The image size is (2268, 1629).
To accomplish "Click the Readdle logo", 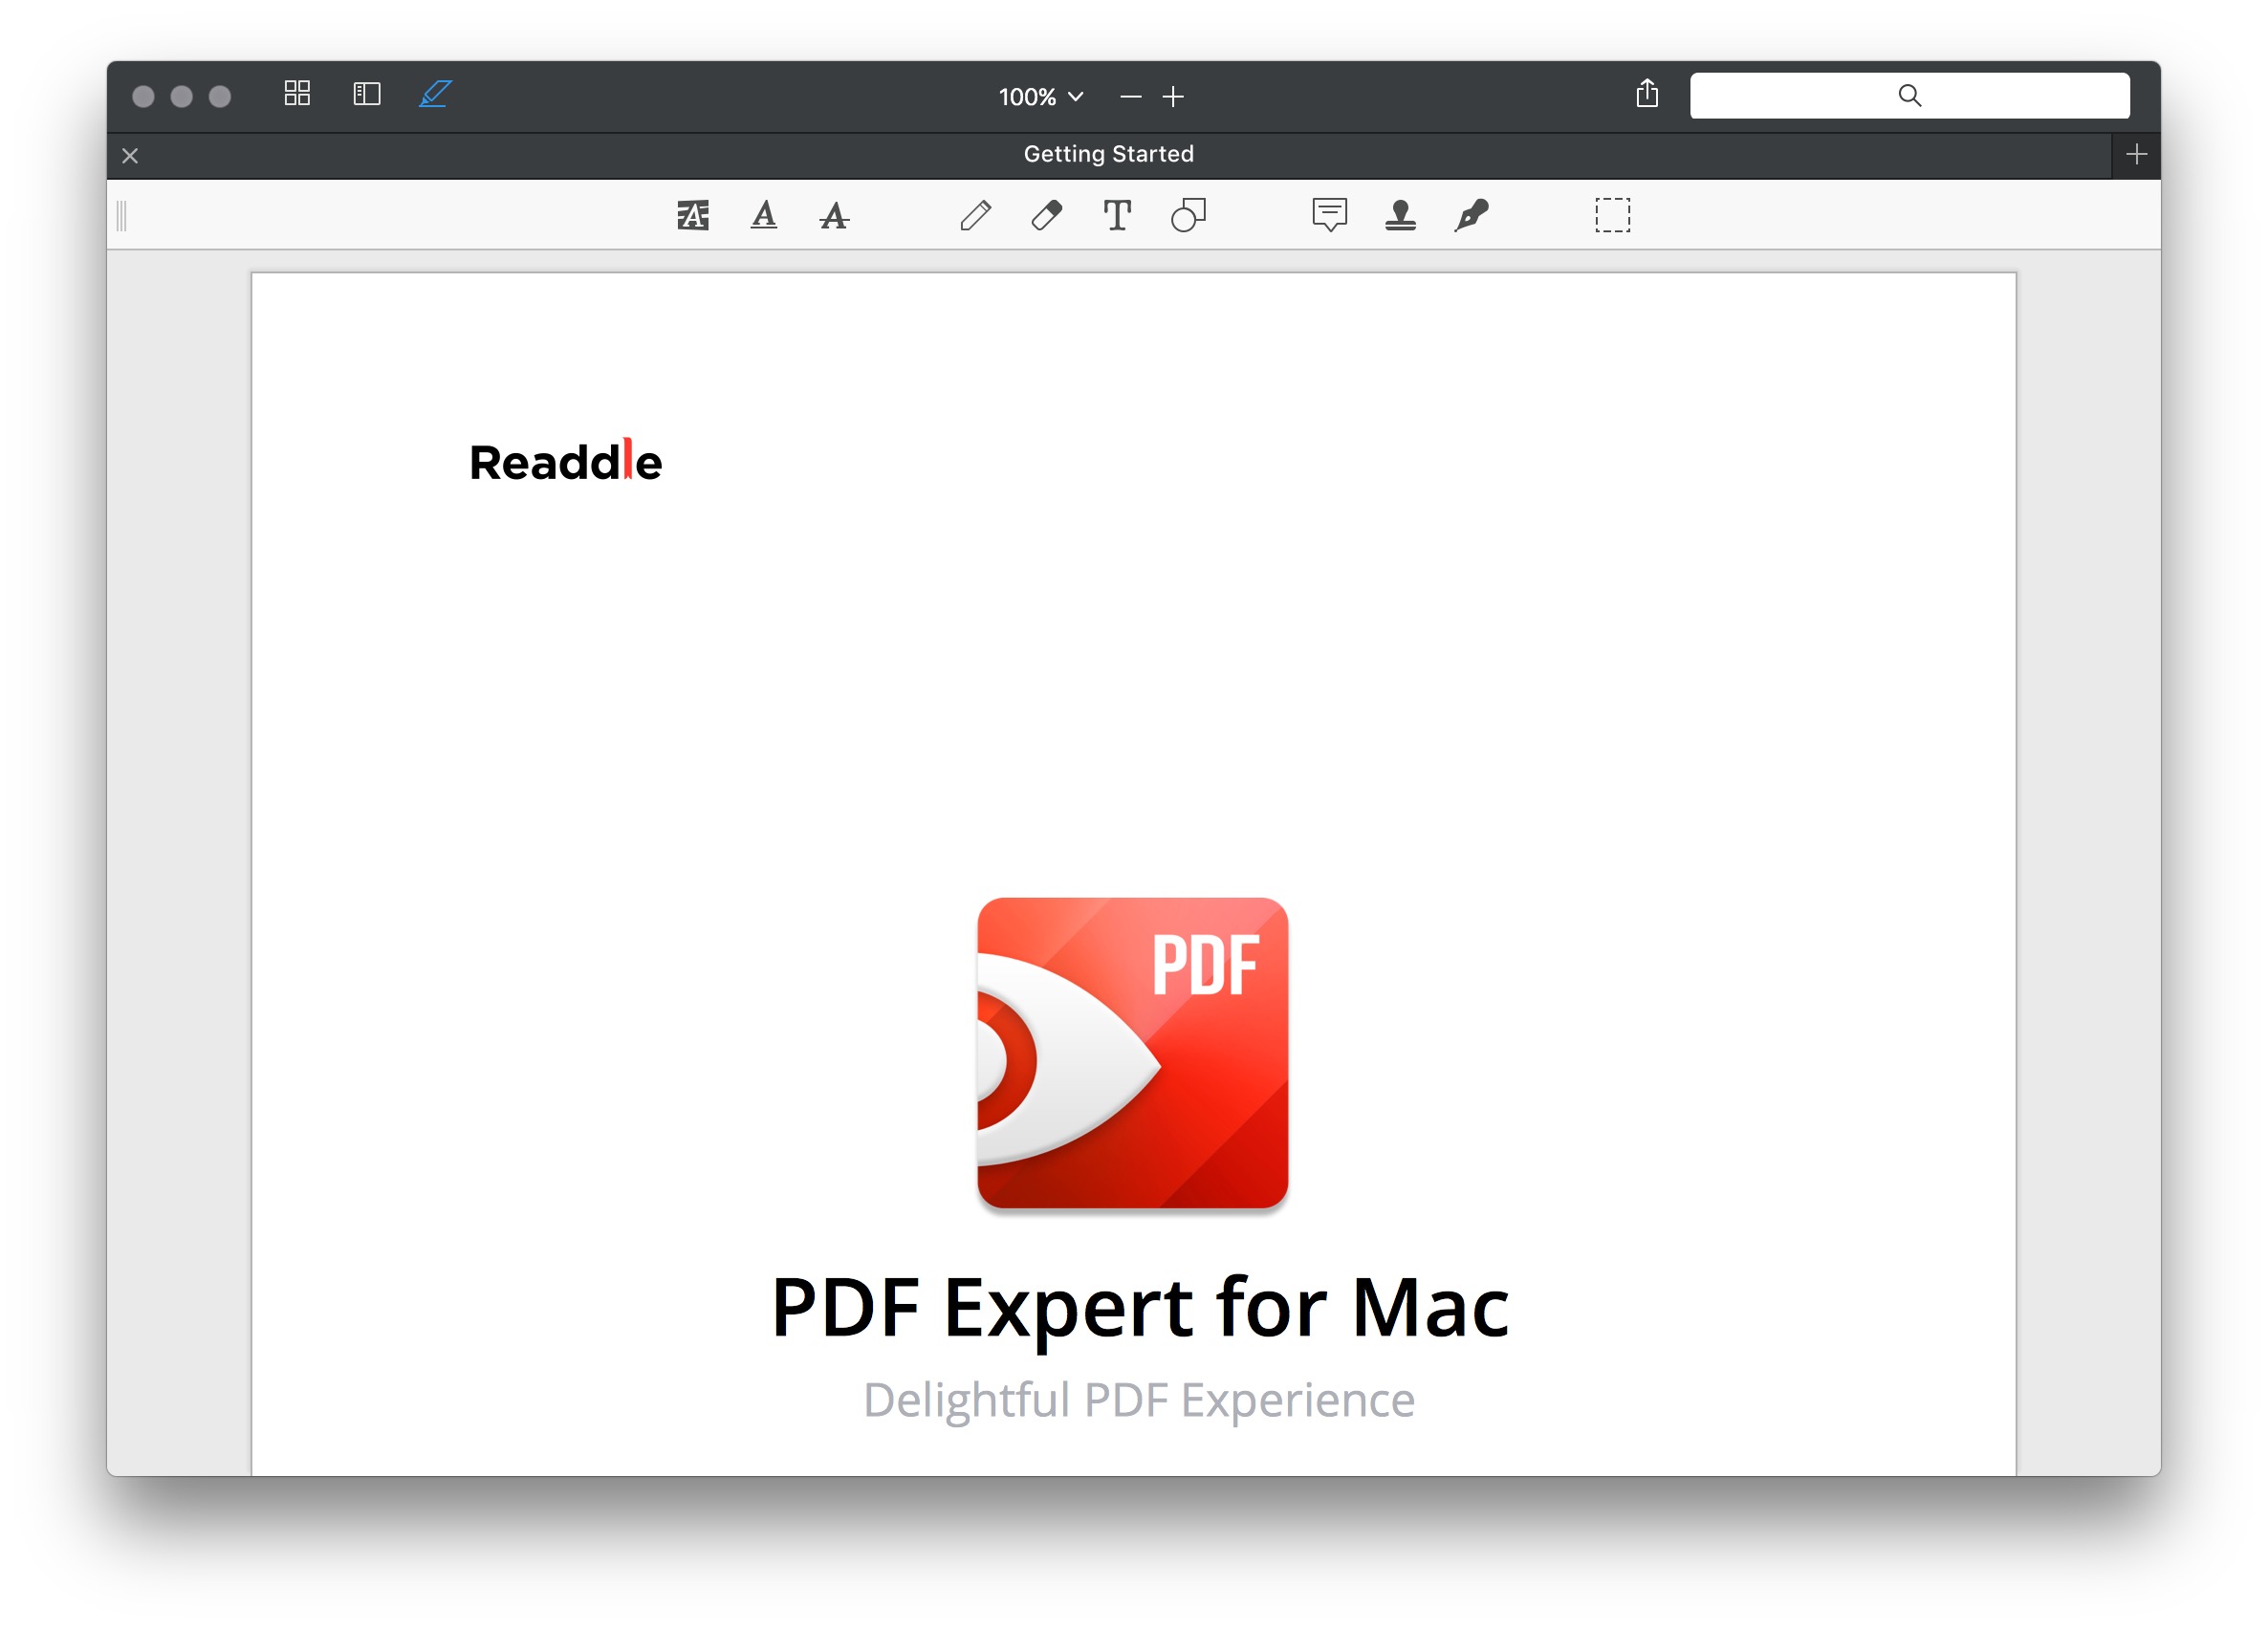I will (566, 461).
